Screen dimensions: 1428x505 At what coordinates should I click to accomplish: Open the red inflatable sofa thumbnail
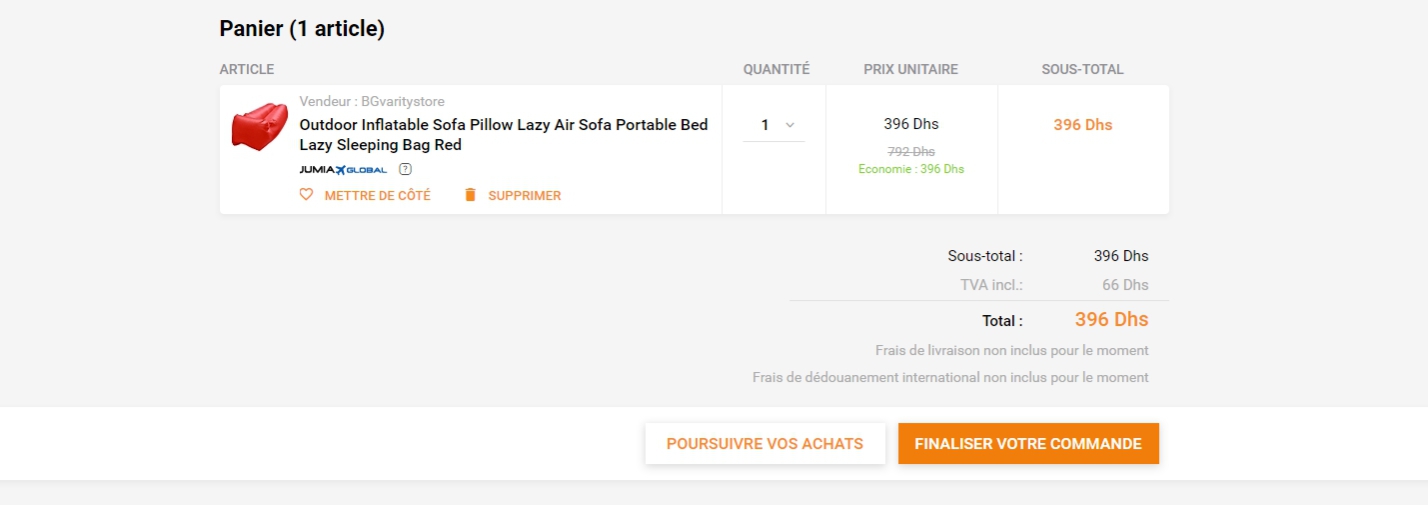(x=259, y=127)
